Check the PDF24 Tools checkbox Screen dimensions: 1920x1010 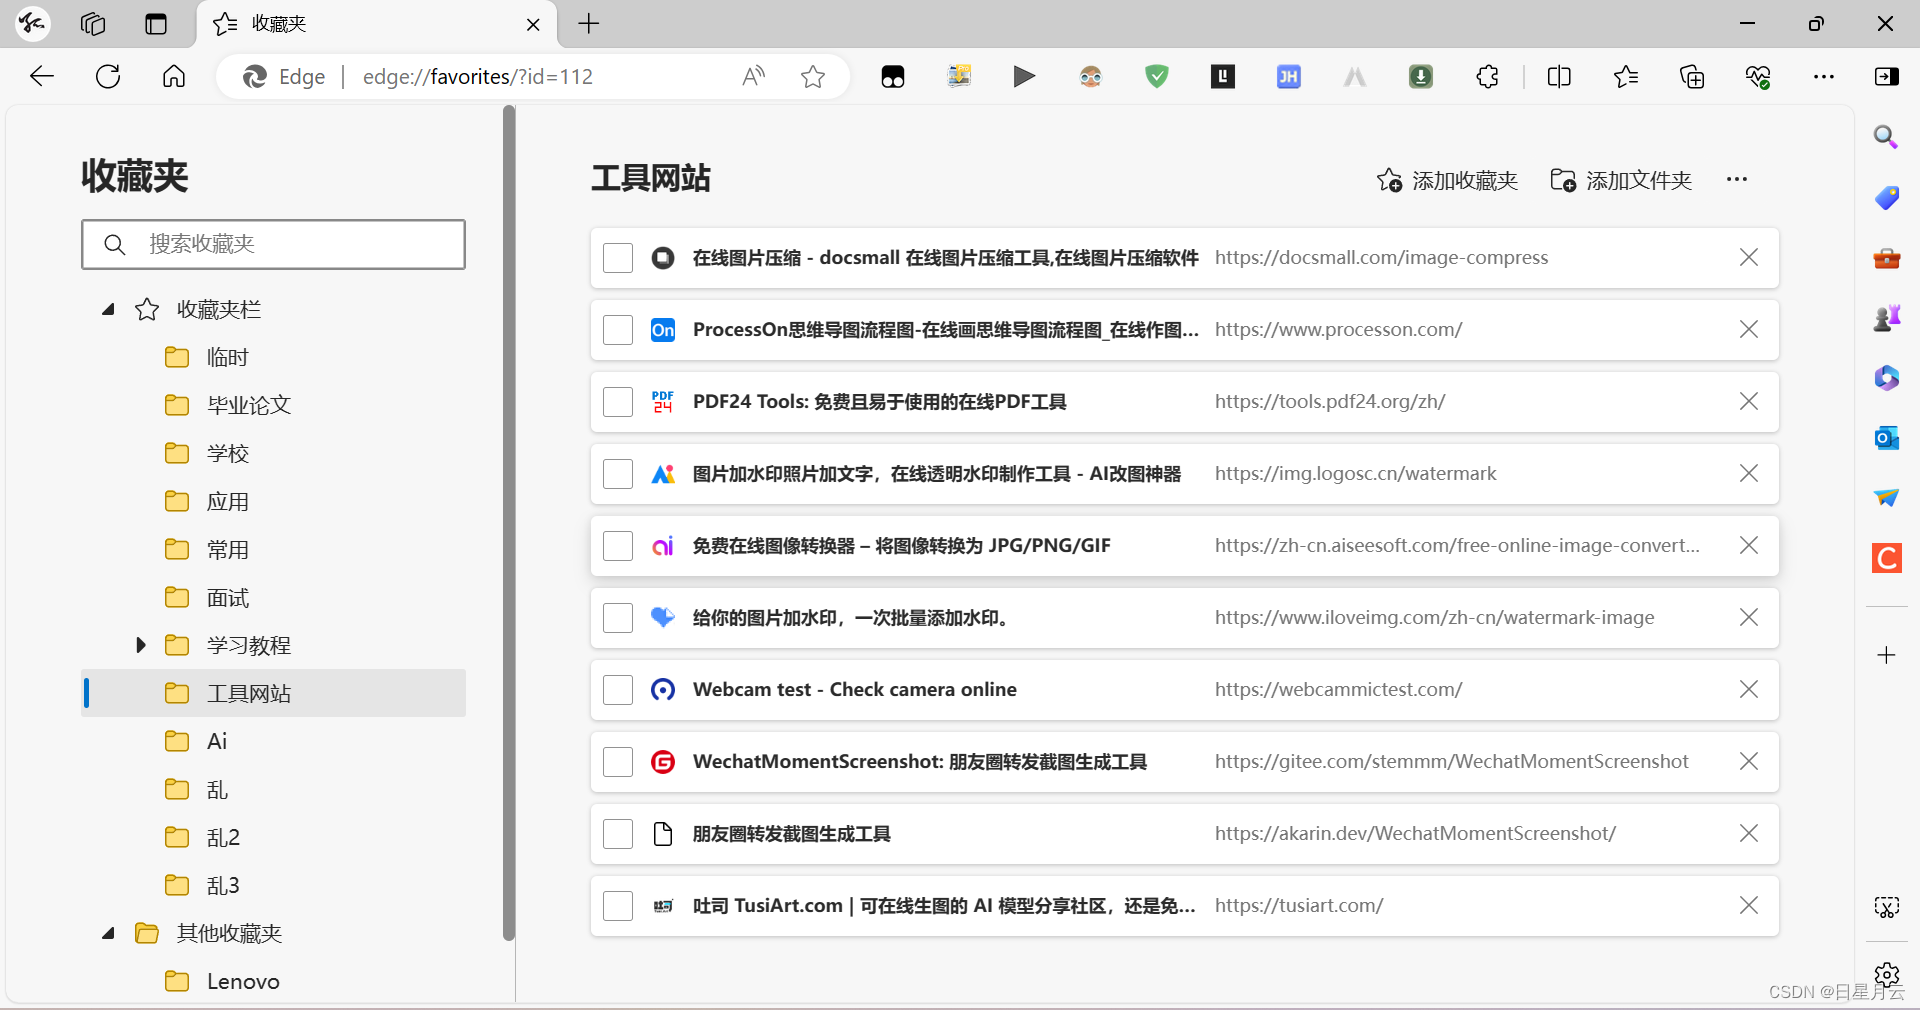617,402
